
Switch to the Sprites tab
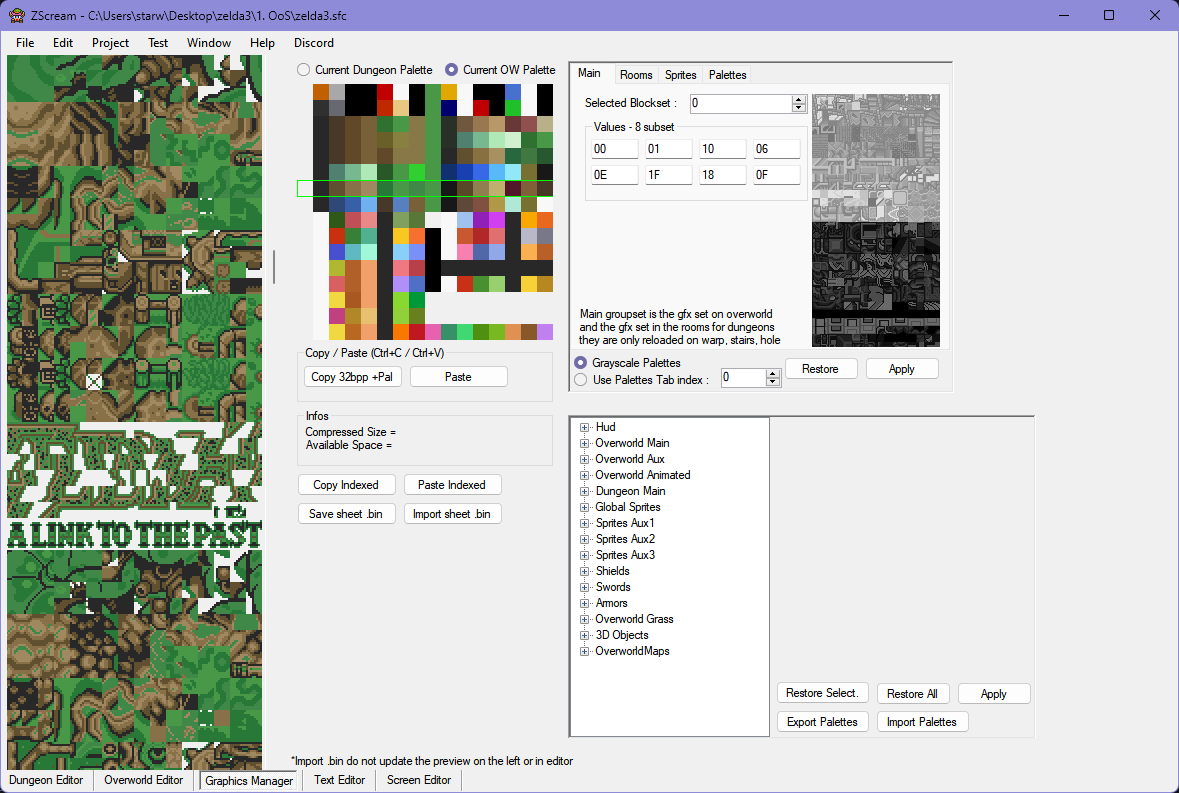coord(680,75)
